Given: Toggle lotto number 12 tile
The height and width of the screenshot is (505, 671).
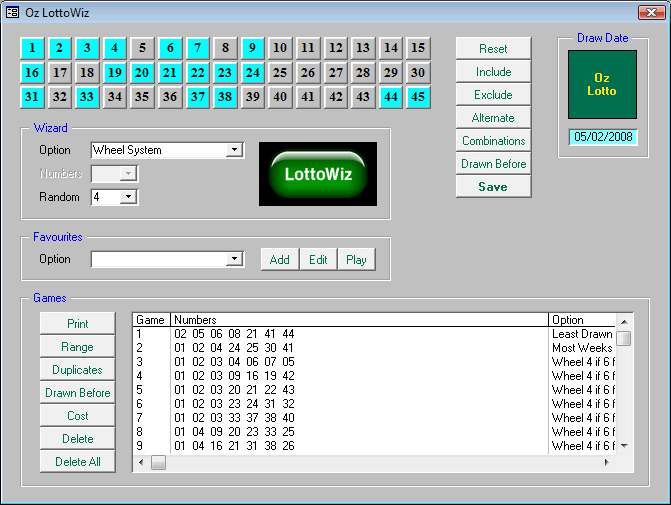Looking at the screenshot, I should coord(336,48).
